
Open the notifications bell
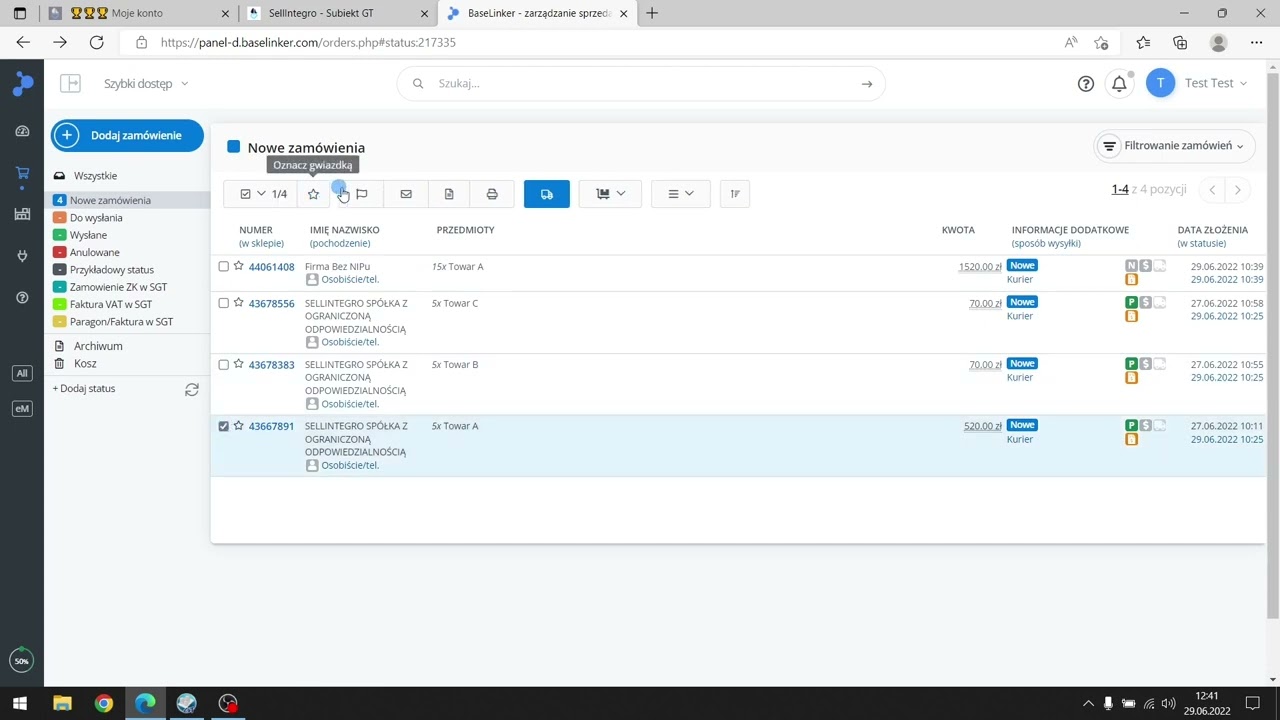pos(1119,84)
